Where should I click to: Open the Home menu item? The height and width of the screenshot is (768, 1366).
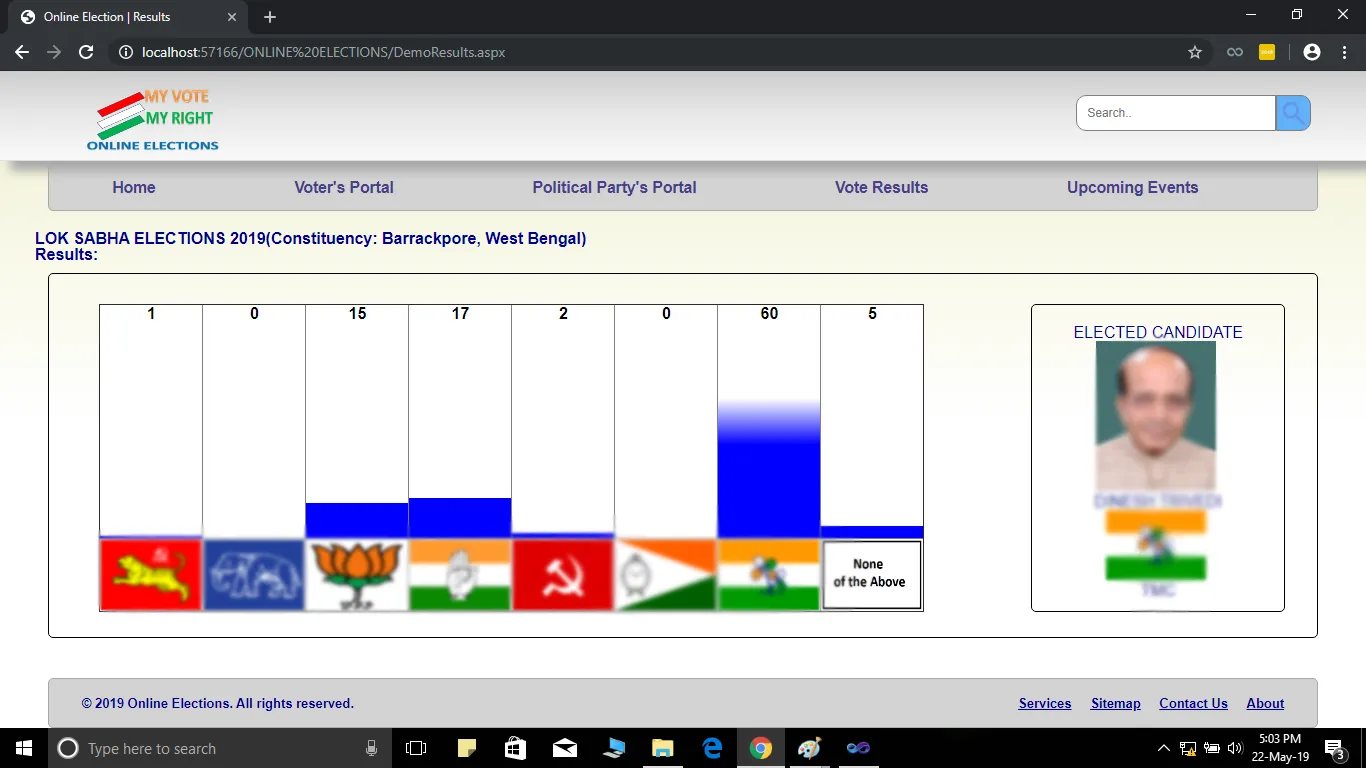[134, 187]
